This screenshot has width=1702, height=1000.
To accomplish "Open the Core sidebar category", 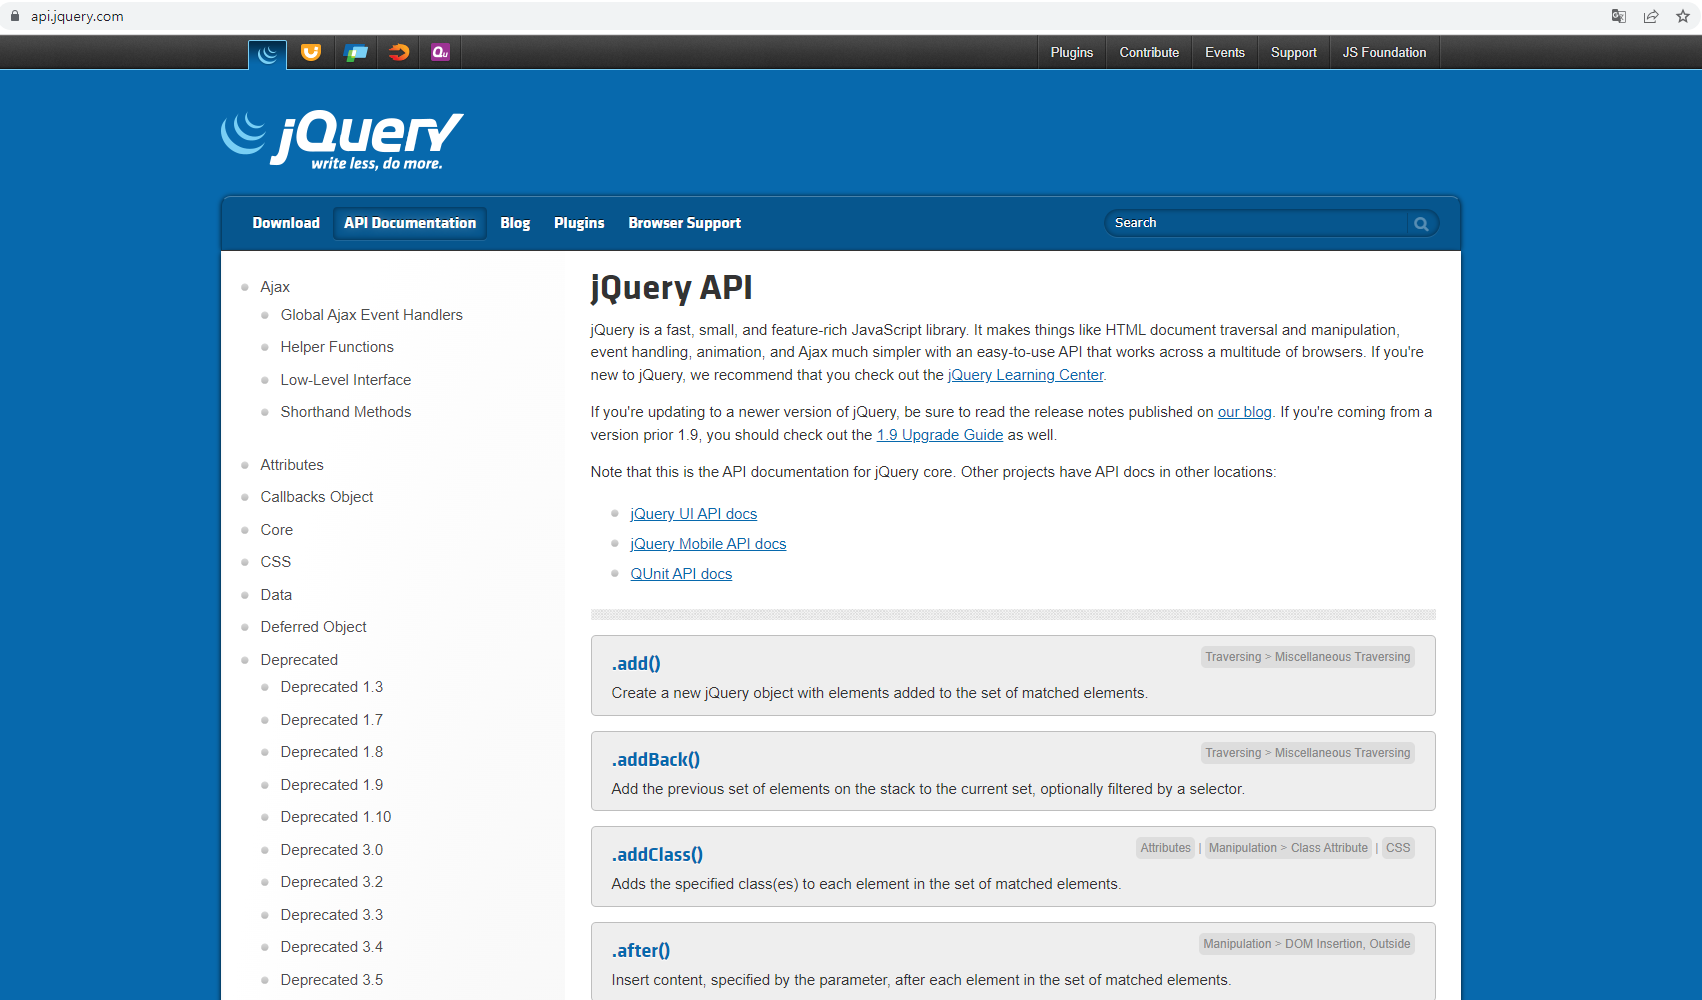I will pyautogui.click(x=277, y=530).
